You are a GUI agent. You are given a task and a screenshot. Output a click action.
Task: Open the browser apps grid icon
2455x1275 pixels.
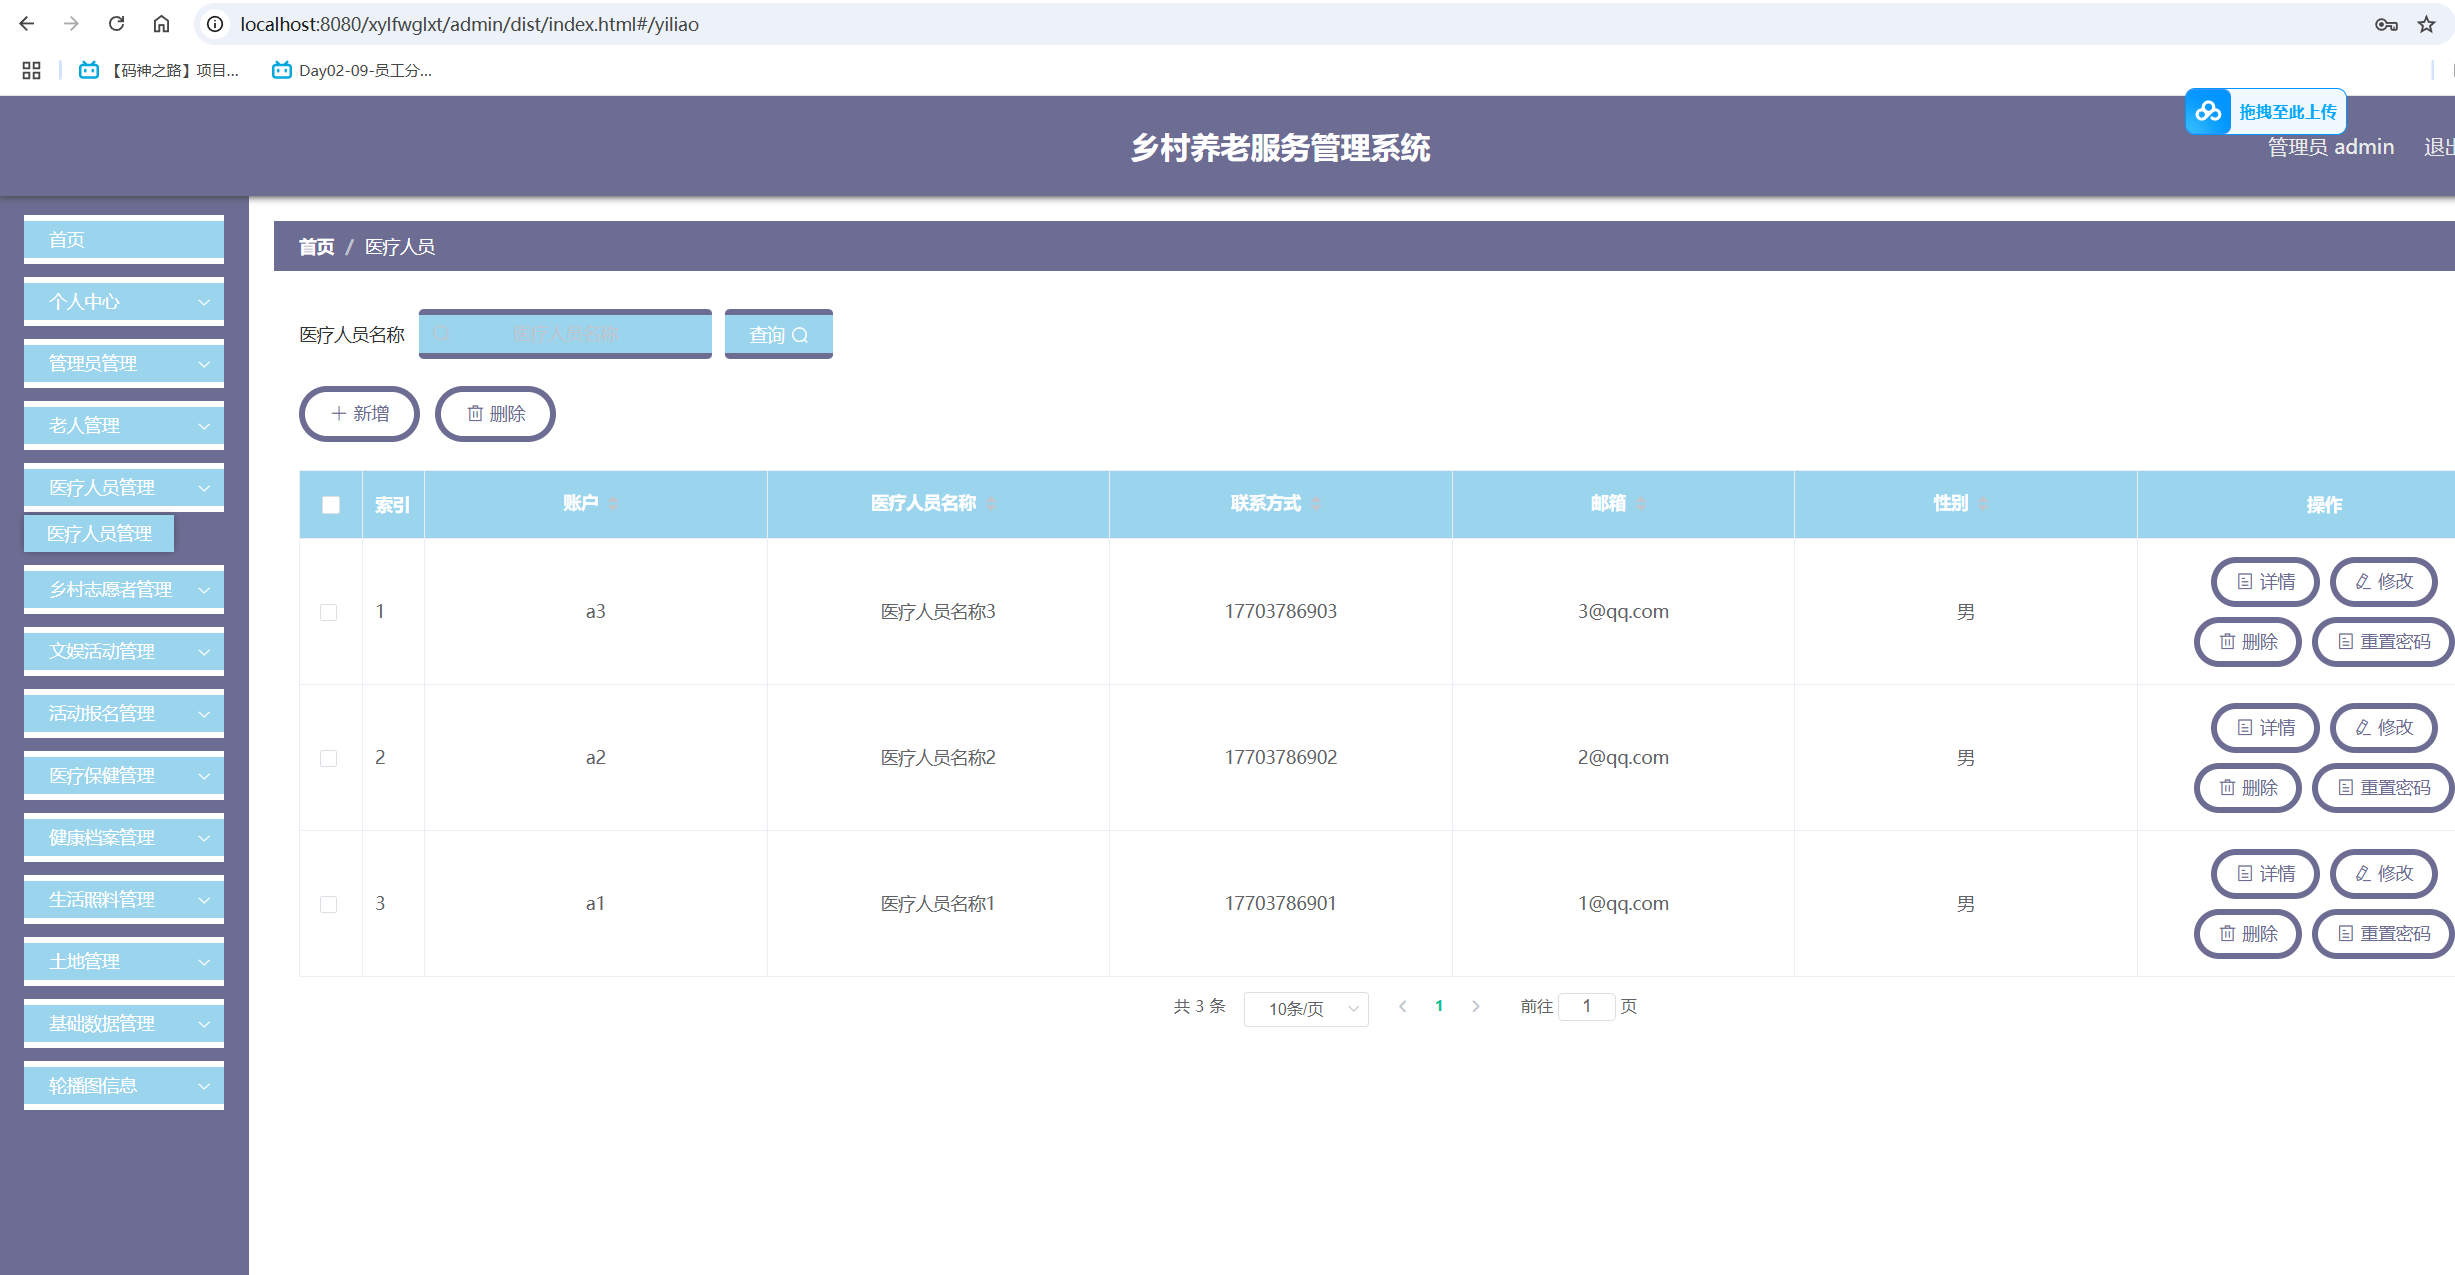click(x=31, y=70)
